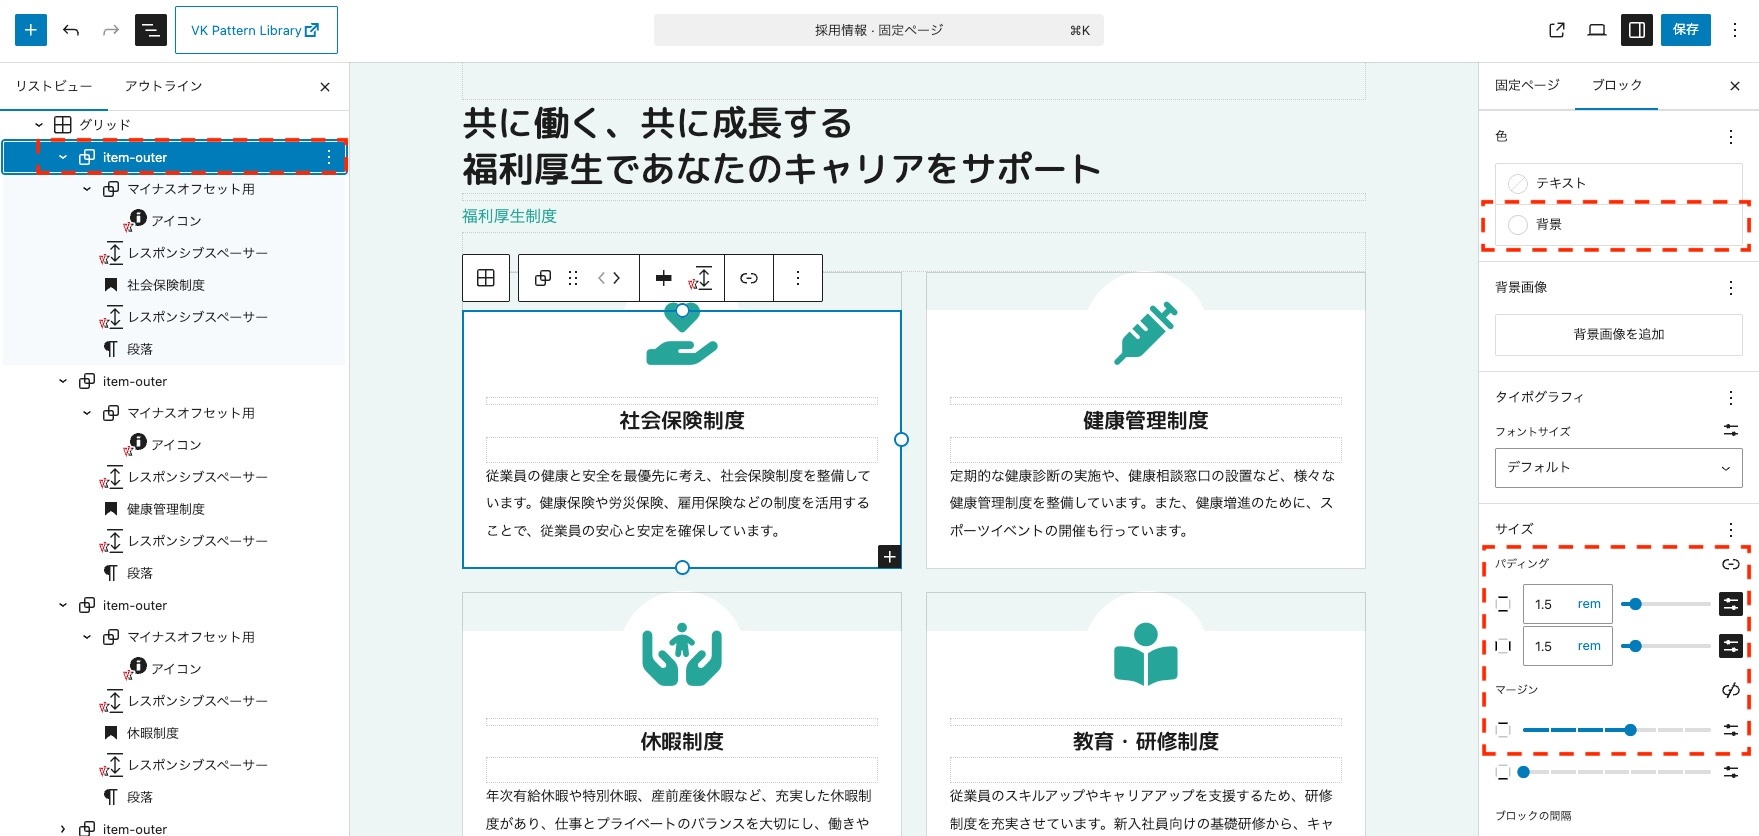Switch to the 固定ページ settings tab

(1526, 85)
